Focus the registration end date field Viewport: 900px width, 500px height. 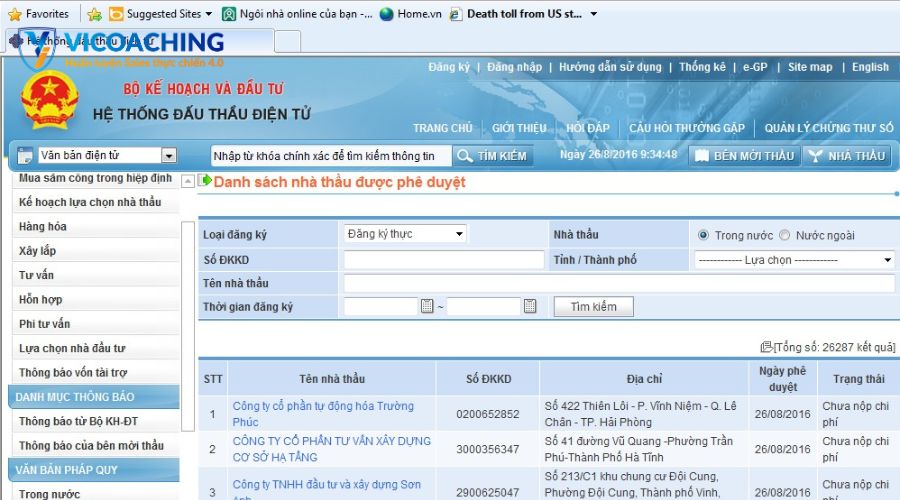(x=483, y=306)
